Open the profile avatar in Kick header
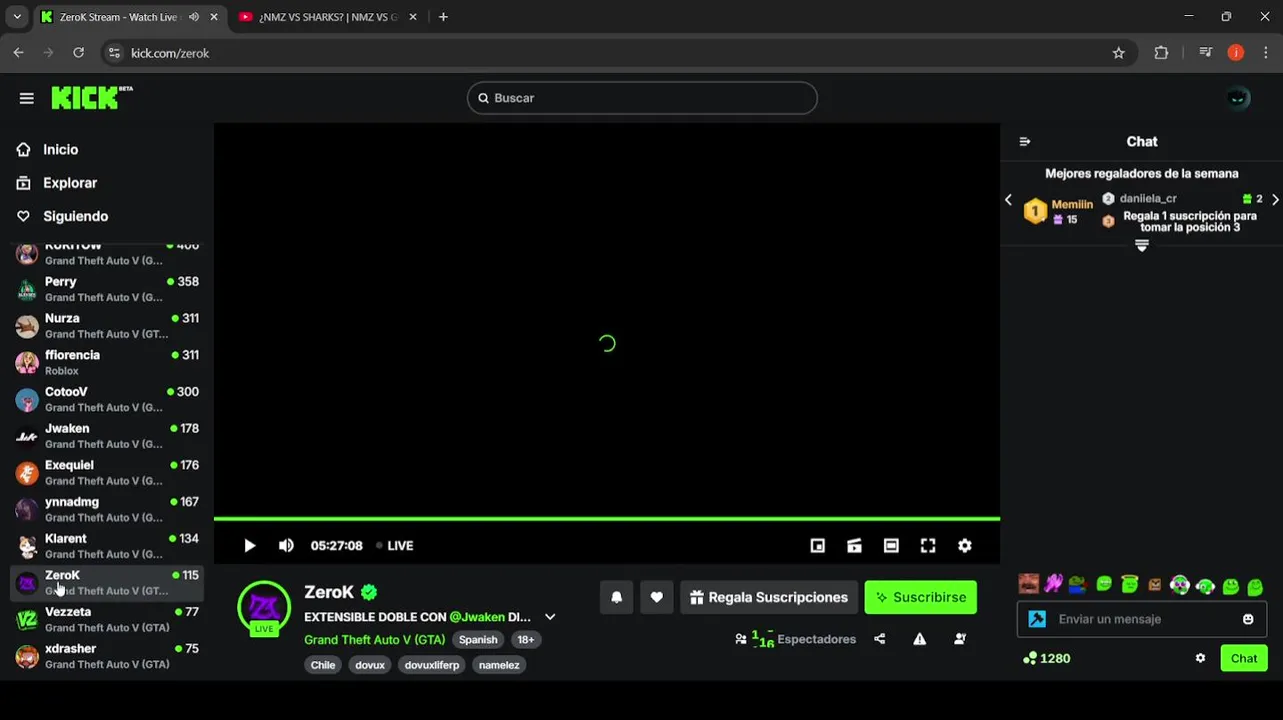This screenshot has width=1283, height=720. 1238,98
